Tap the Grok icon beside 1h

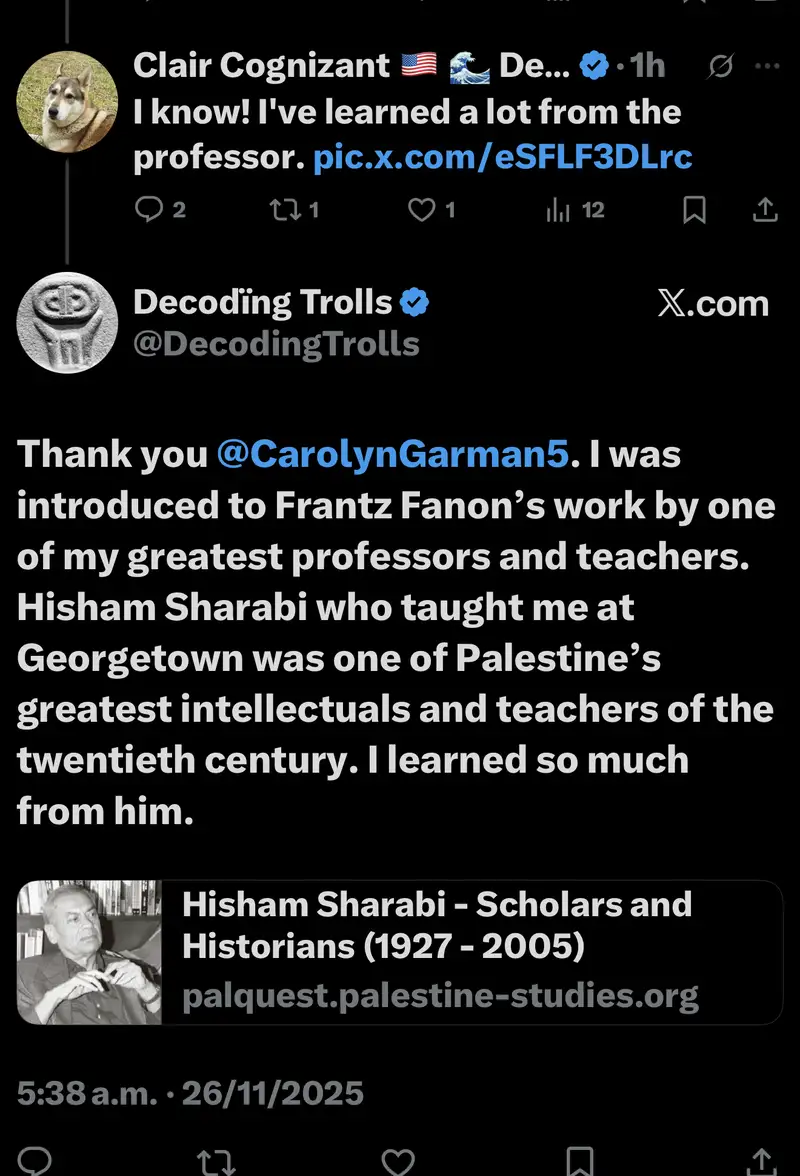pyautogui.click(x=718, y=67)
